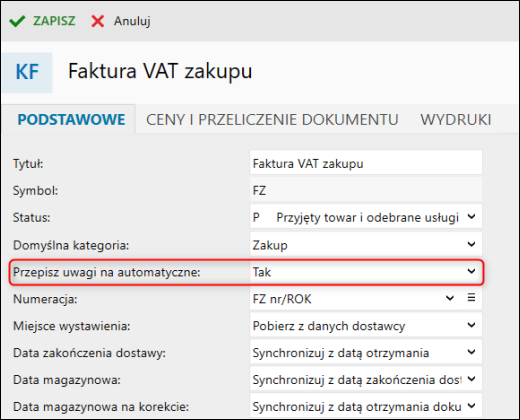Image resolution: width=520 pixels, height=420 pixels.
Task: Expand the Domyślna kategoria dropdown
Action: coord(471,244)
